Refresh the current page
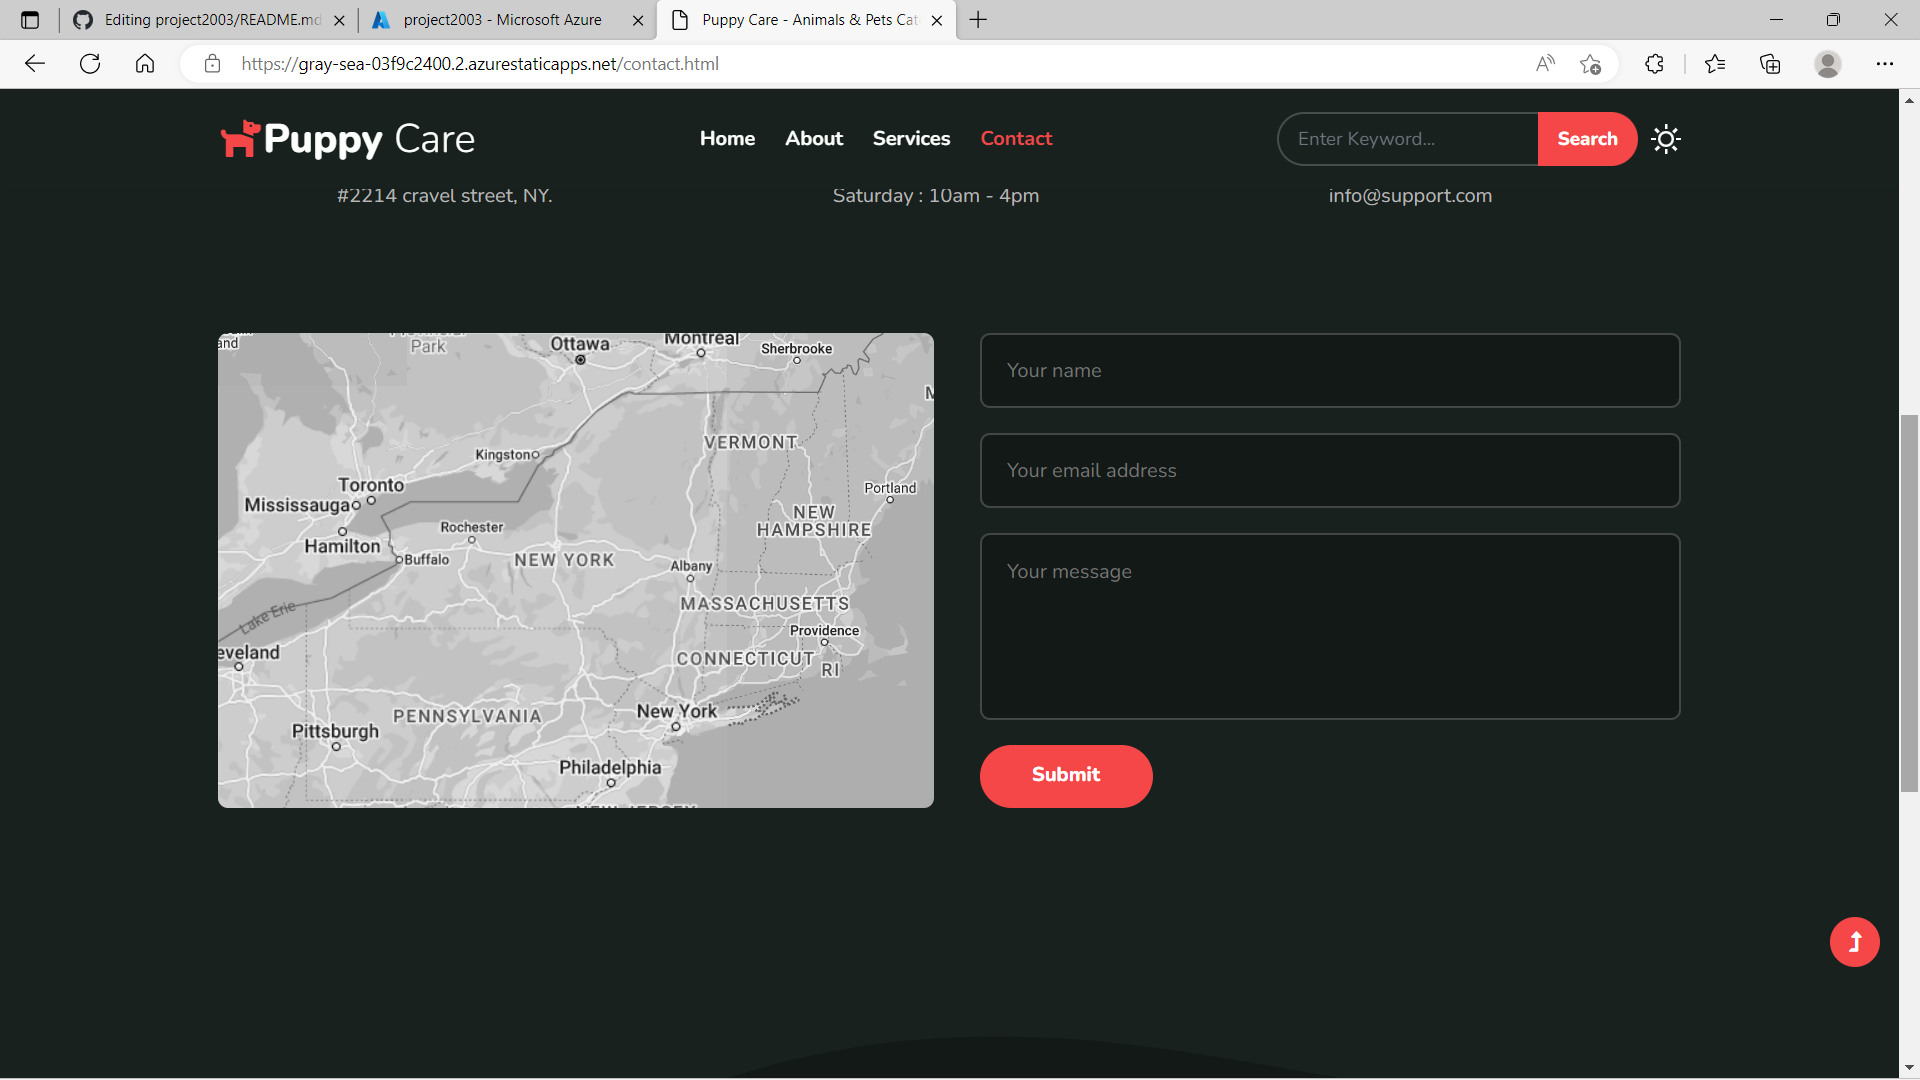Viewport: 1920px width, 1080px height. coord(89,63)
